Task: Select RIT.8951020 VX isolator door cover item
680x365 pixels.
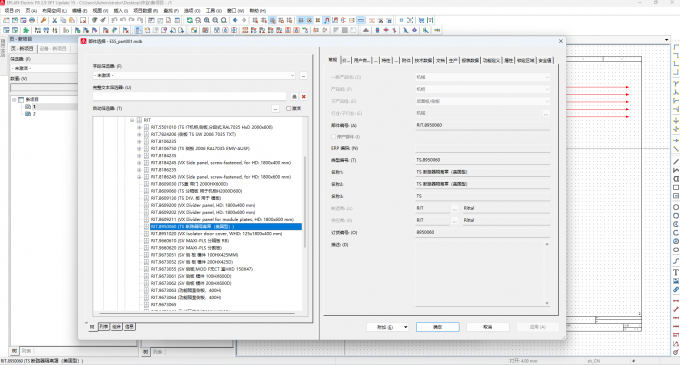Action: pyautogui.click(x=216, y=234)
